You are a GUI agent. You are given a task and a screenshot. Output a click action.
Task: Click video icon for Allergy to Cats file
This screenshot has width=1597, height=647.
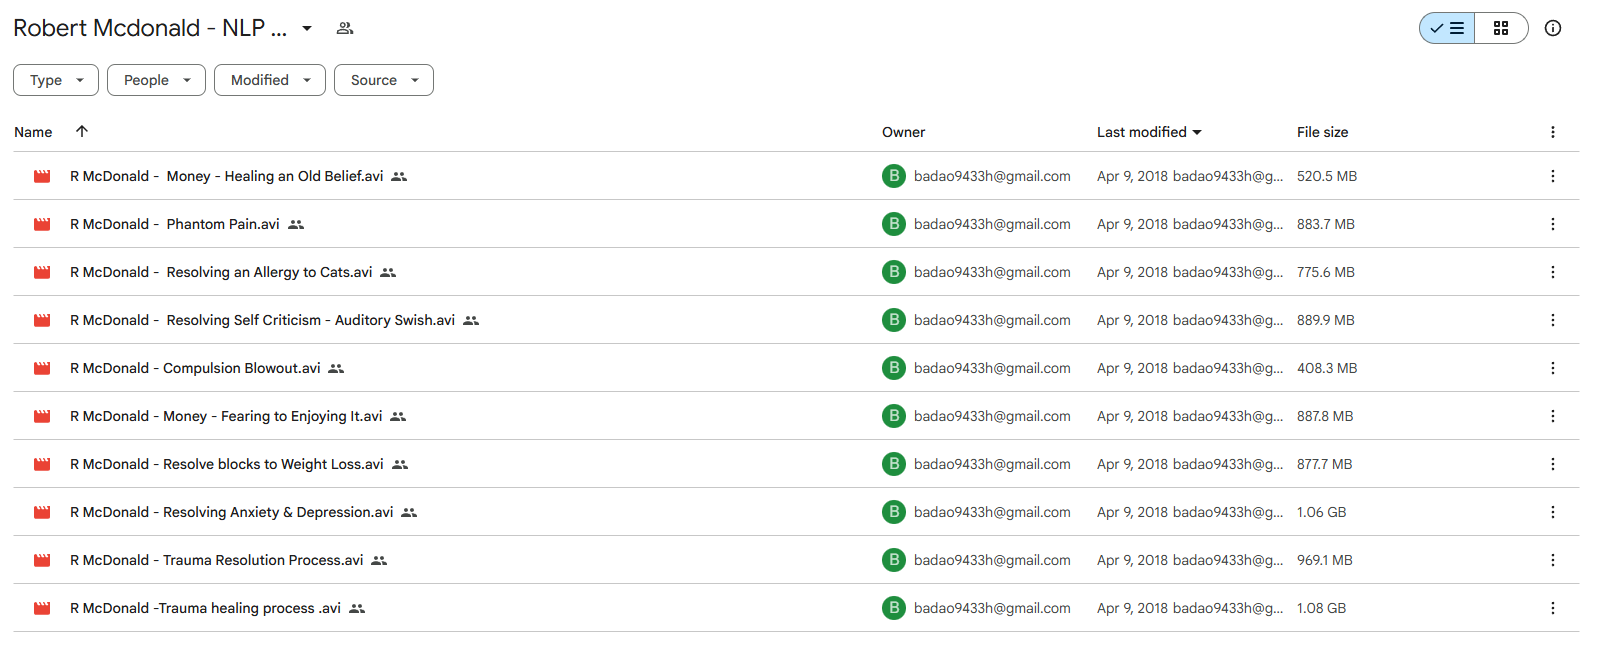coord(42,272)
